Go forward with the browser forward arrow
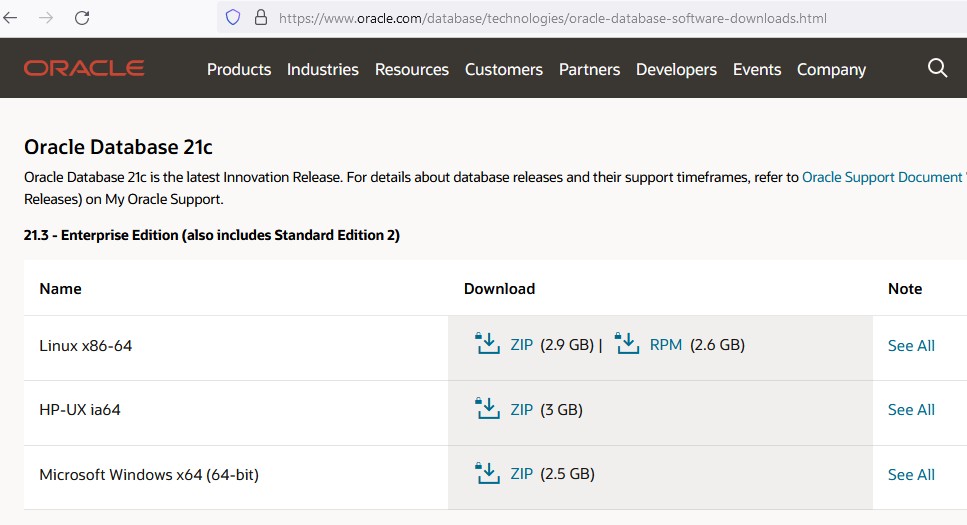The image size is (967, 525). click(46, 18)
